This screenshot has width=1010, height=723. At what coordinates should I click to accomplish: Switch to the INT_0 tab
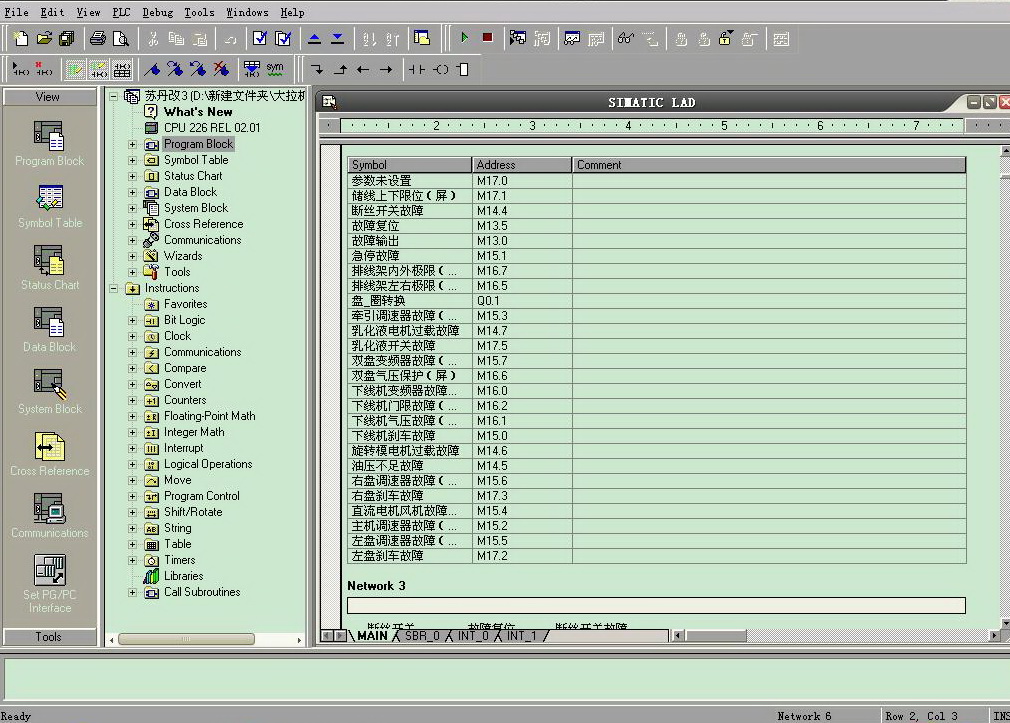point(473,636)
